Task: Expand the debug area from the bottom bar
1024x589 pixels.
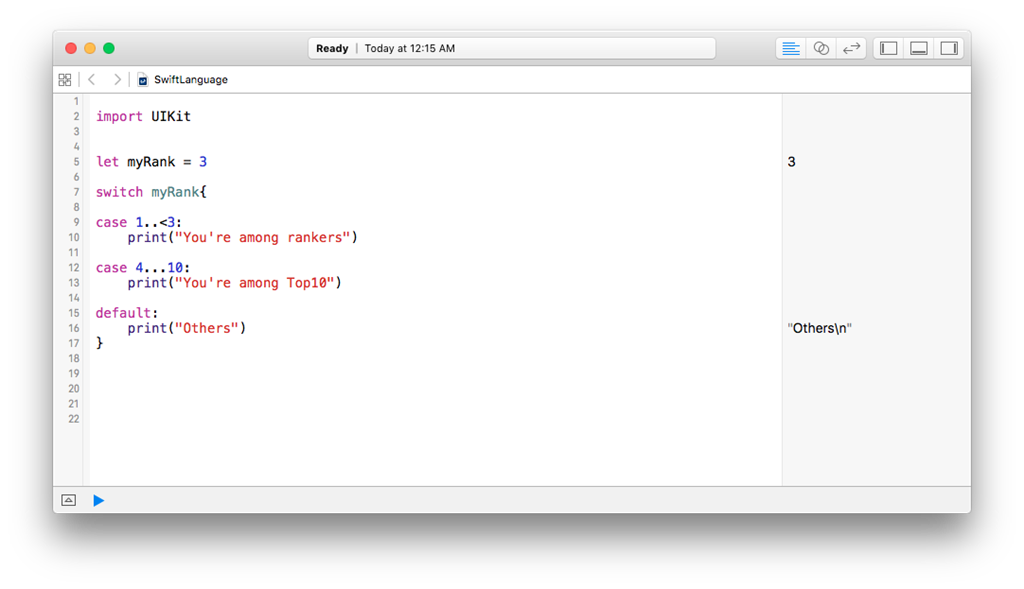Action: click(68, 500)
